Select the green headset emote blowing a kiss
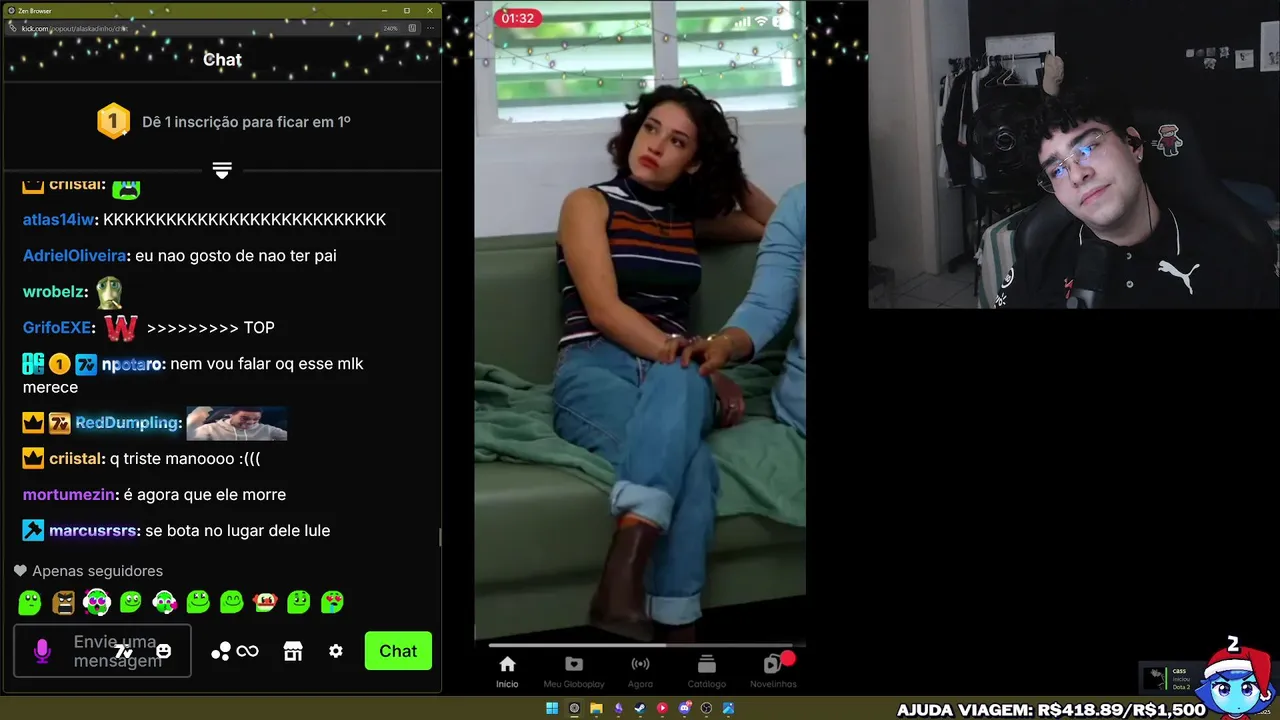Image resolution: width=1280 pixels, height=720 pixels. point(164,602)
